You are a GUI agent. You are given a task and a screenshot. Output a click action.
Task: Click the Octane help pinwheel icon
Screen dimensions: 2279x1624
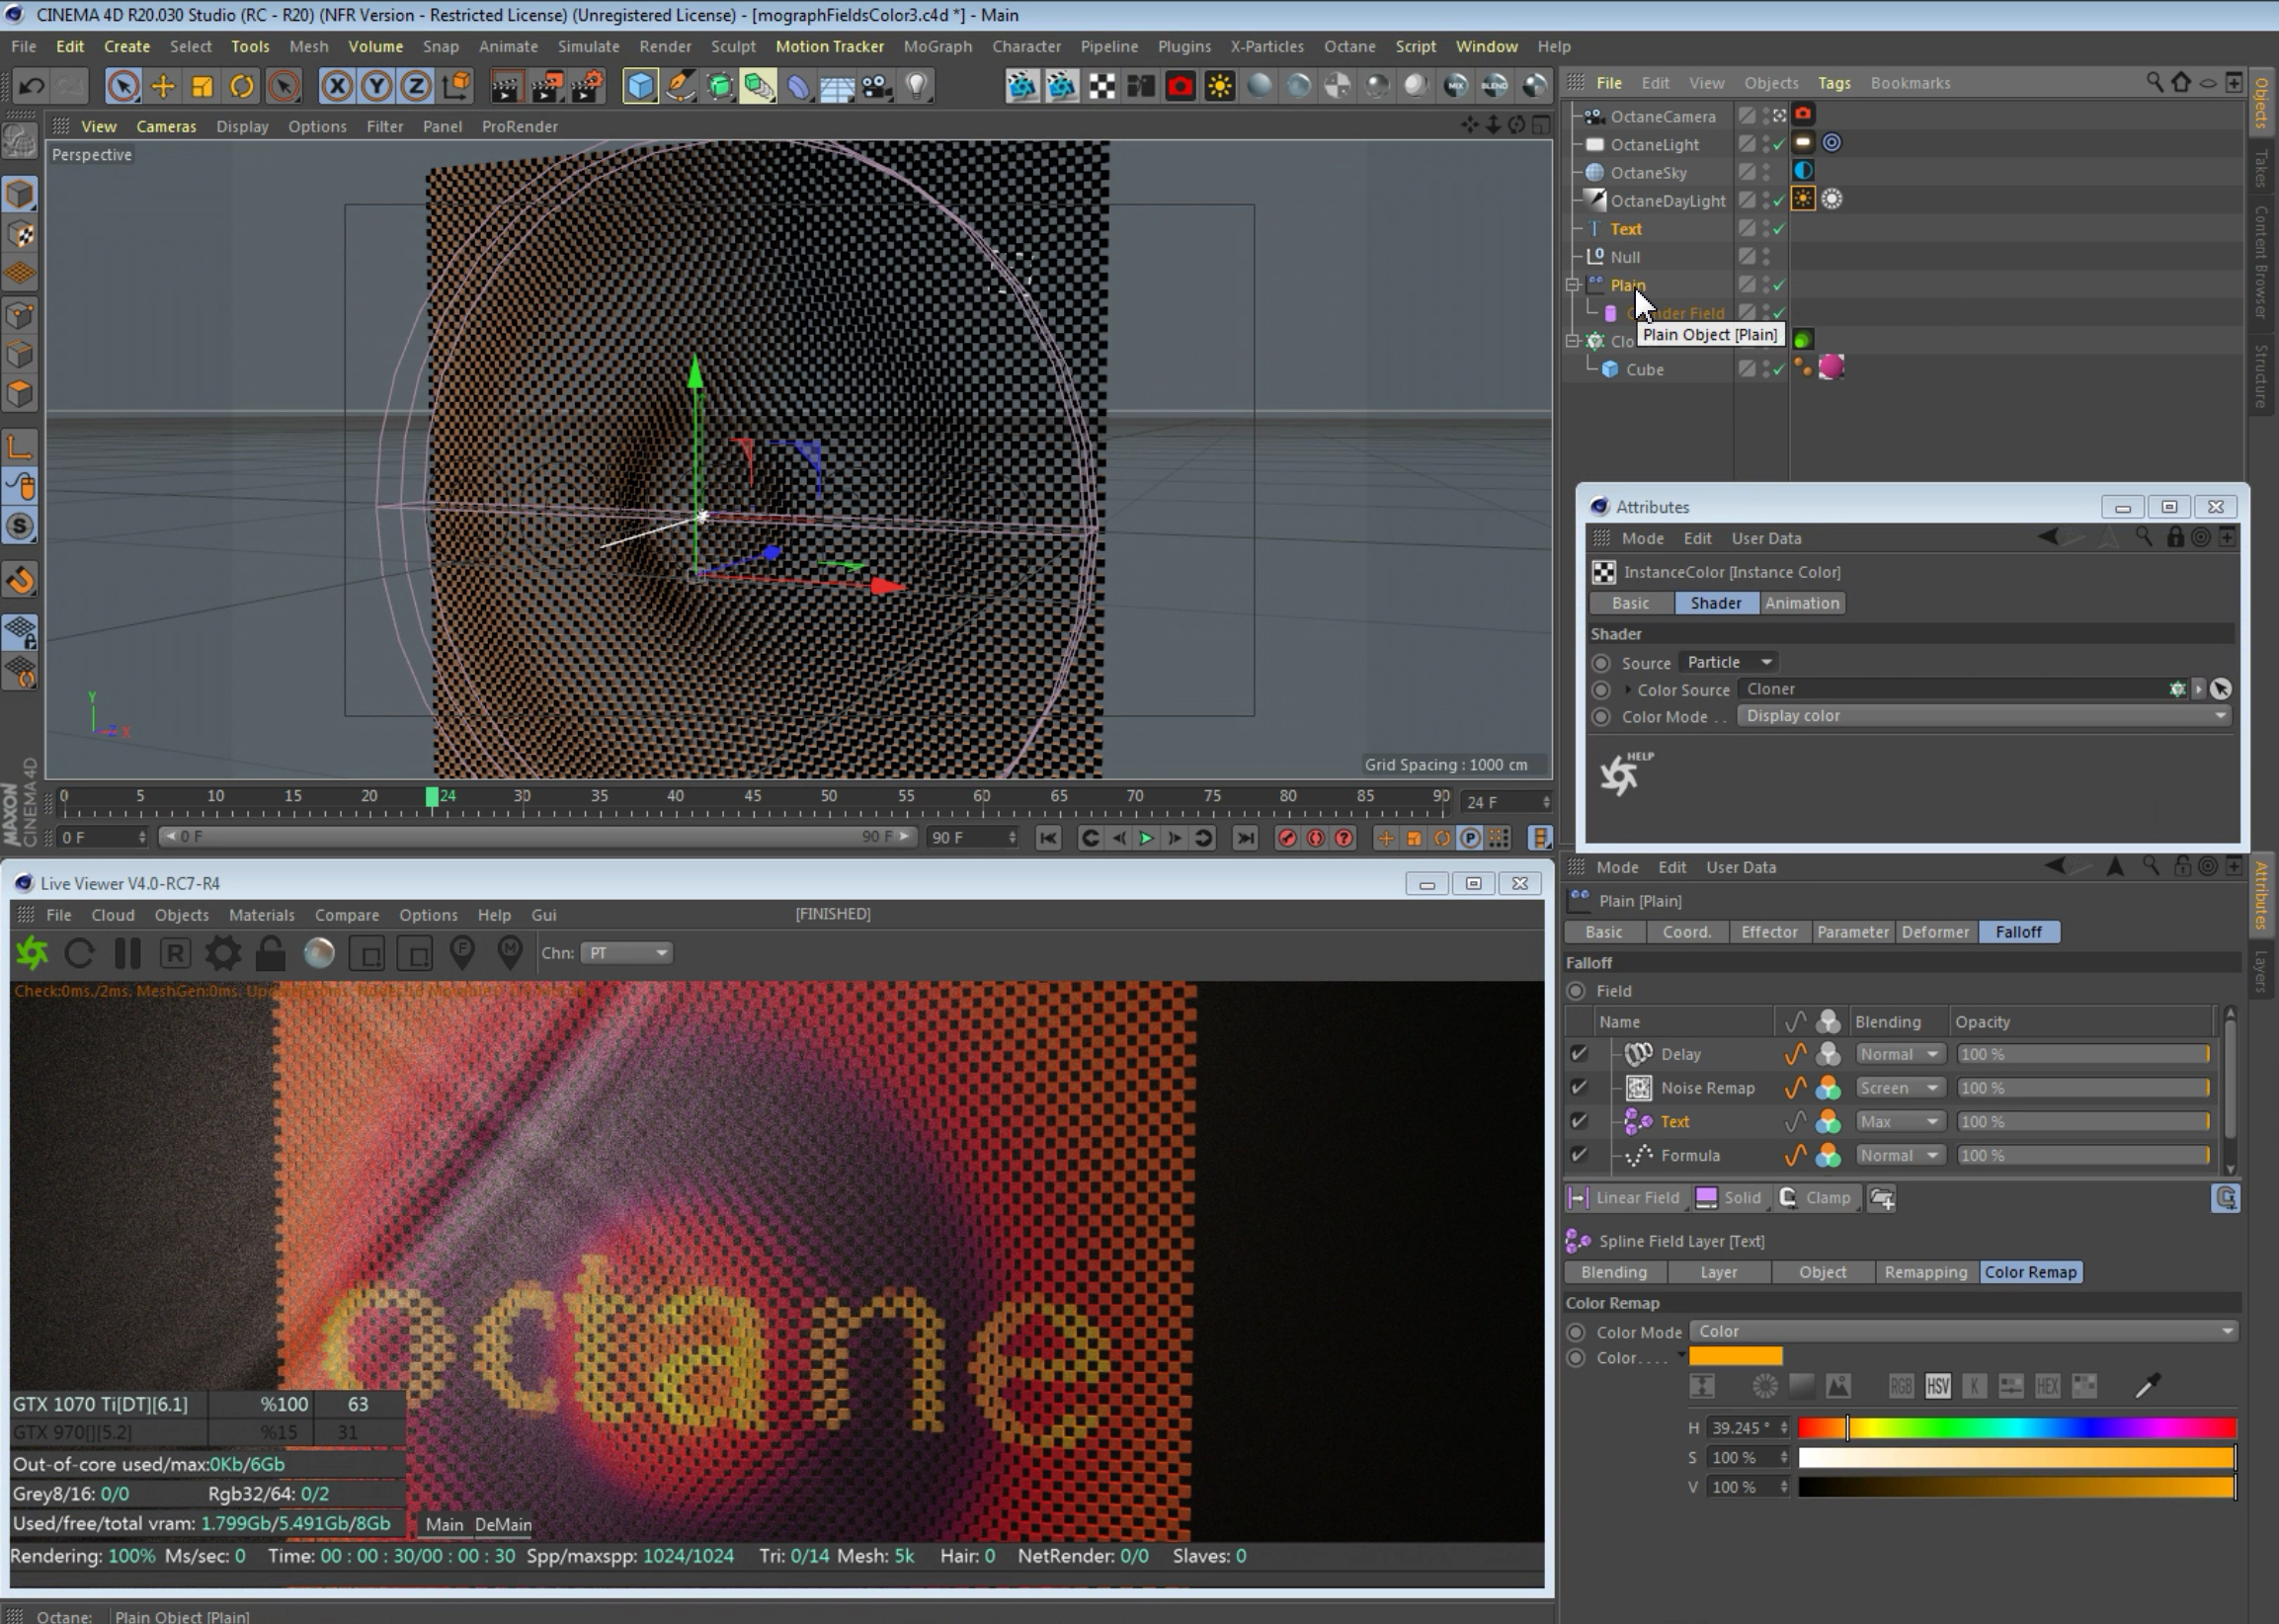pos(1620,774)
